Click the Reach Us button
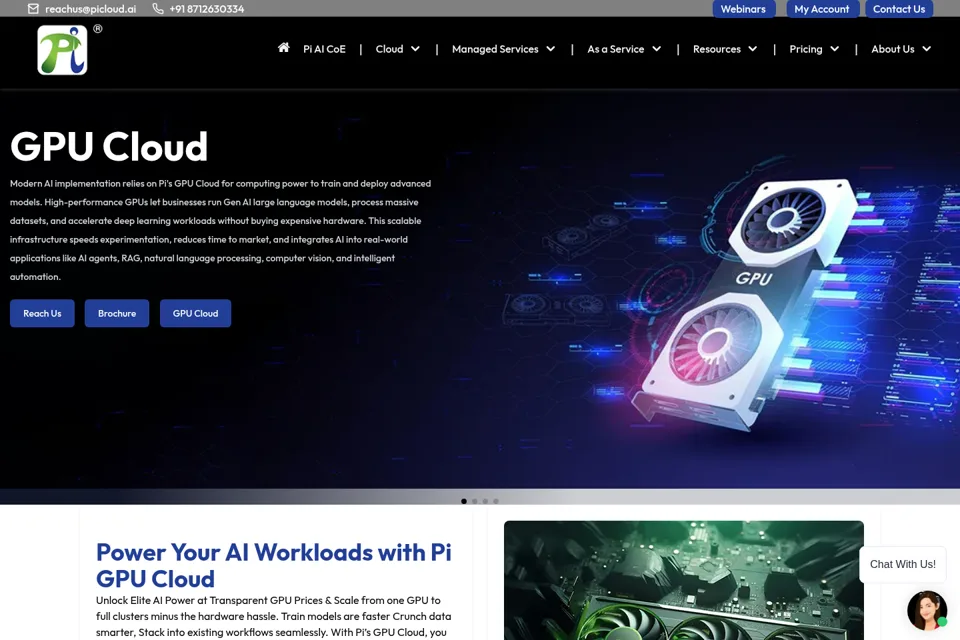 [x=42, y=313]
